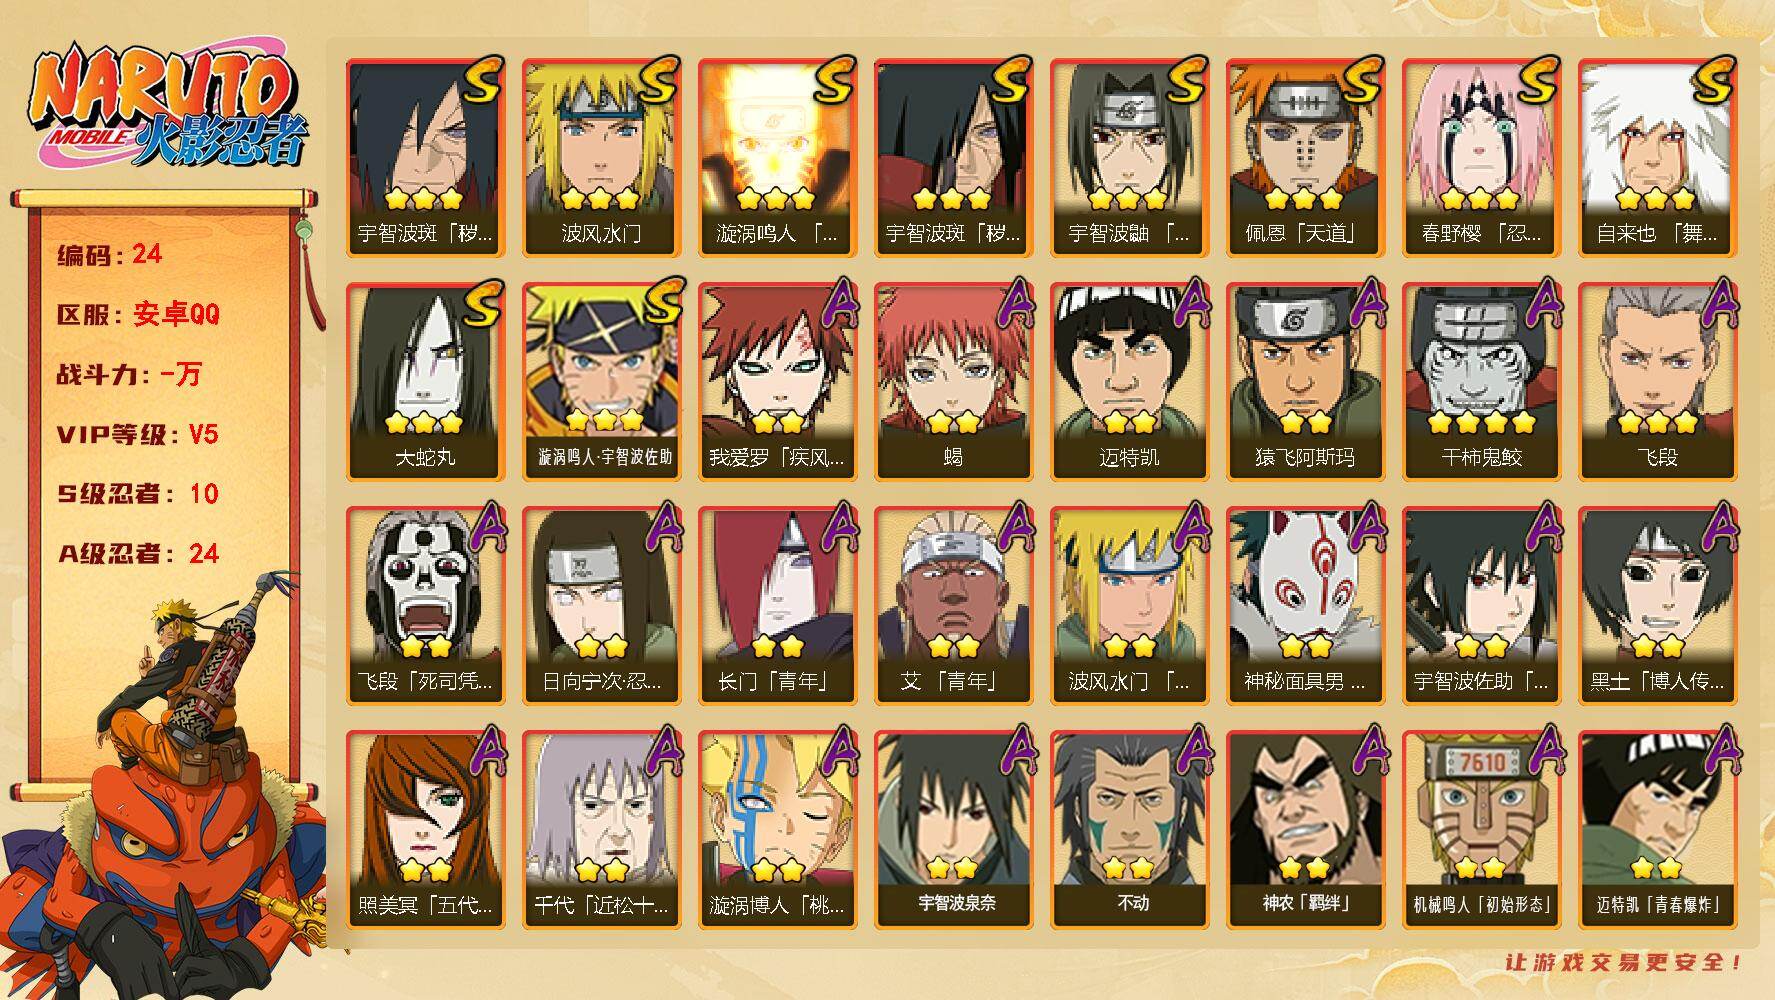1775x1000 pixels.
Task: Select the 迈特凯 A-rank portrait
Action: 1129,382
